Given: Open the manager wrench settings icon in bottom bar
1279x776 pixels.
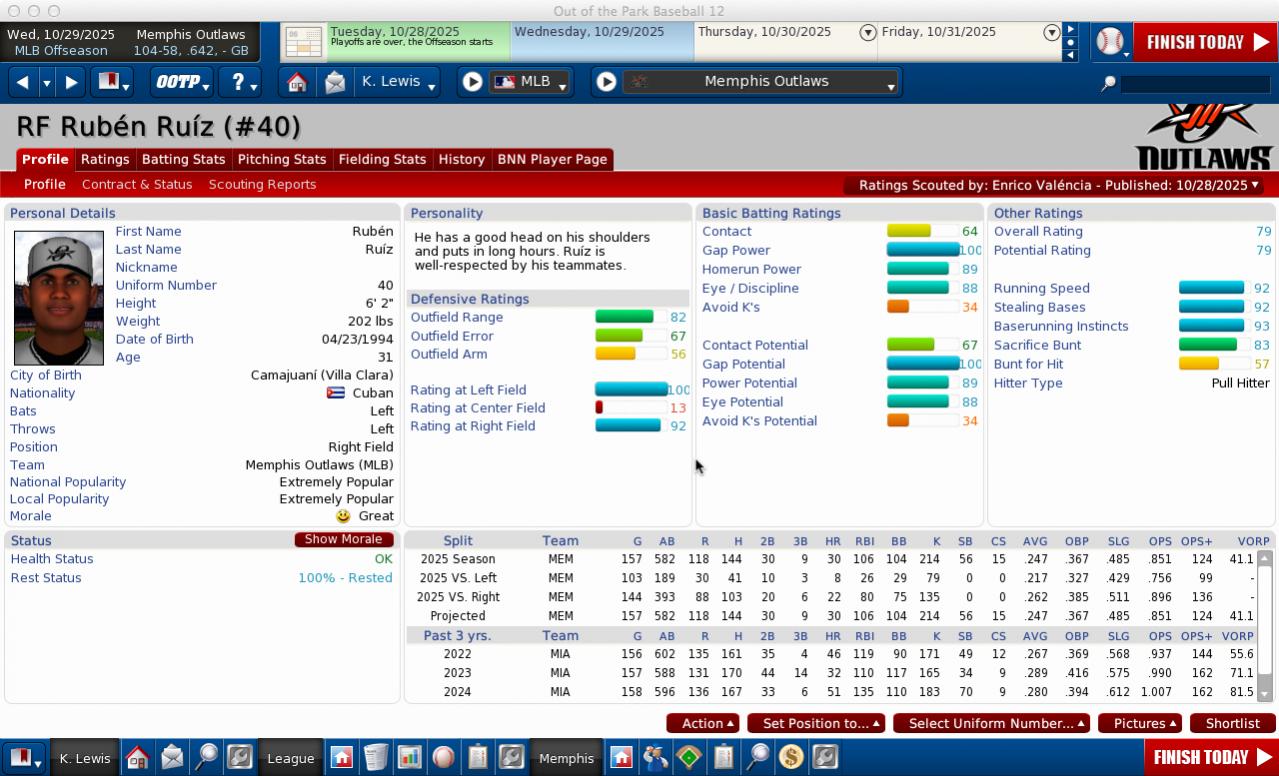Looking at the screenshot, I should 239,758.
